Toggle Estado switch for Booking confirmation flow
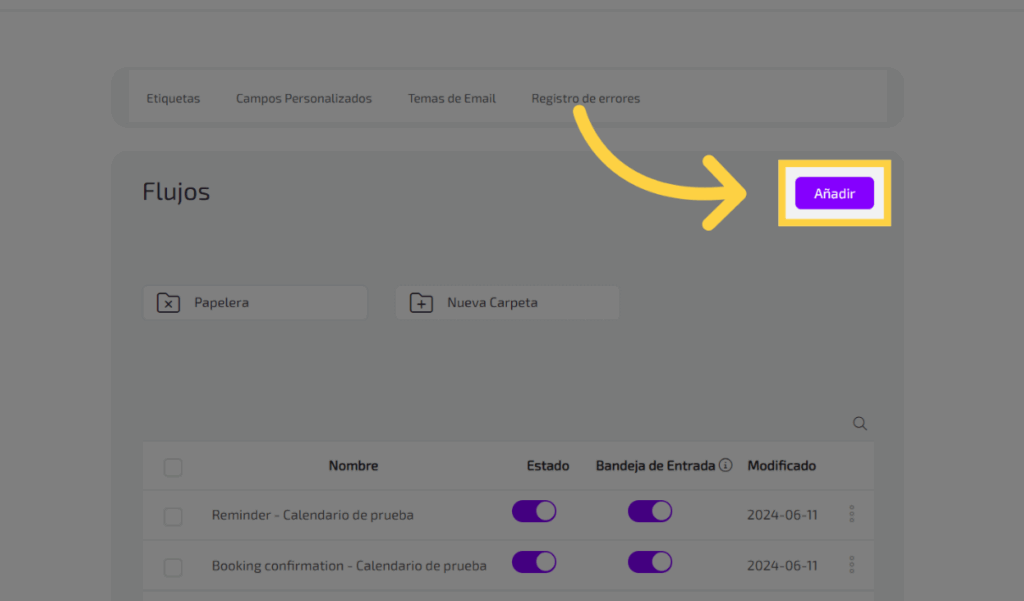This screenshot has height=601, width=1024. (x=534, y=563)
